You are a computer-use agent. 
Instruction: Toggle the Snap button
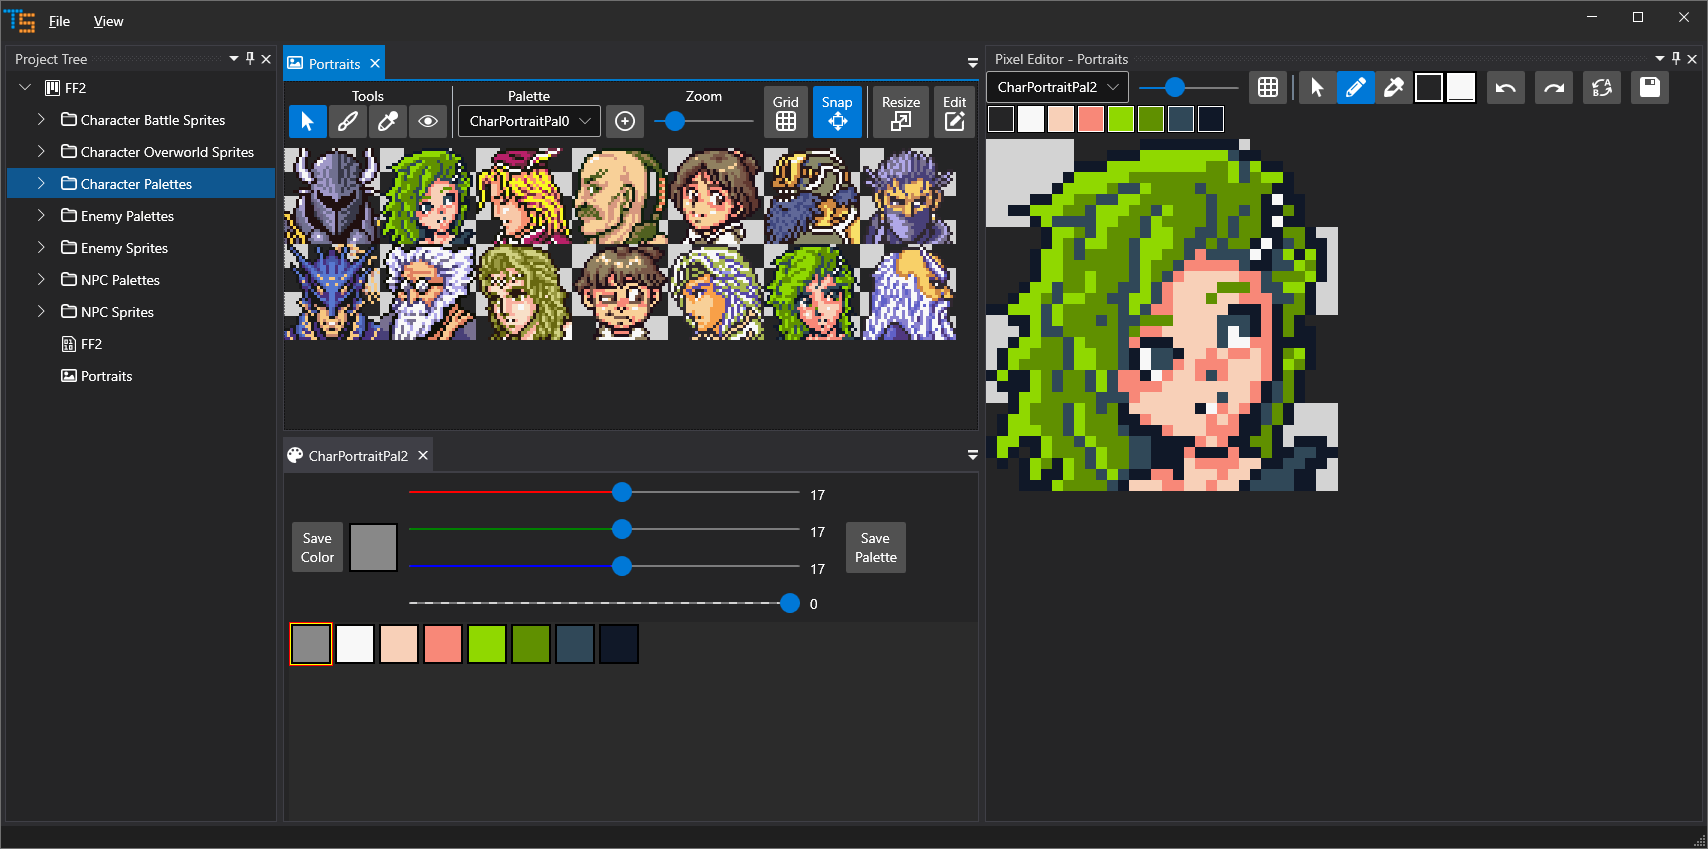(837, 112)
